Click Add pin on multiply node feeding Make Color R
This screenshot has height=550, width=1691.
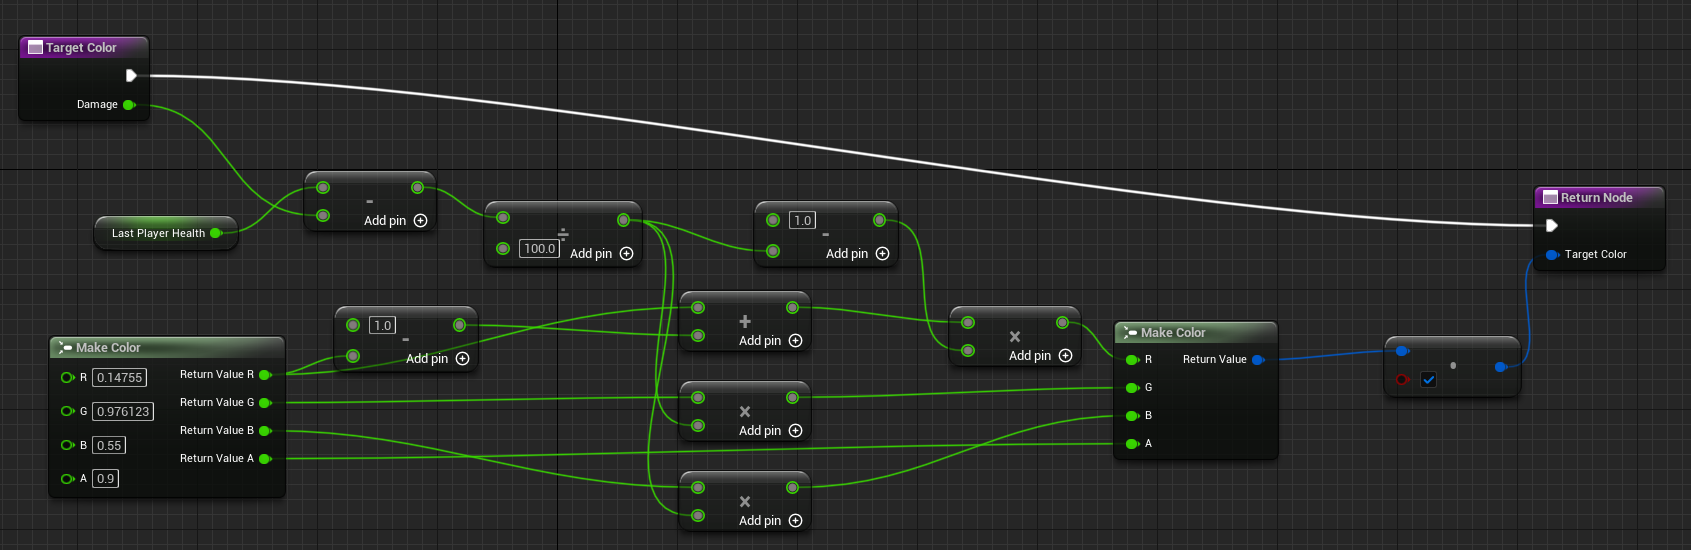[x=1040, y=356]
